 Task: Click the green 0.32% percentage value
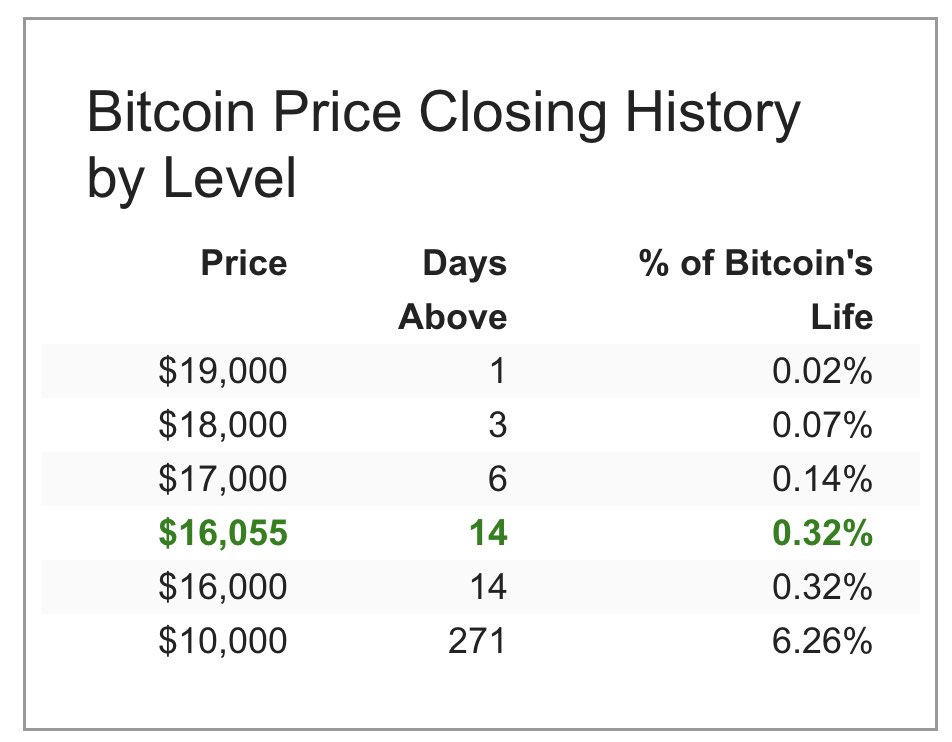click(x=823, y=533)
